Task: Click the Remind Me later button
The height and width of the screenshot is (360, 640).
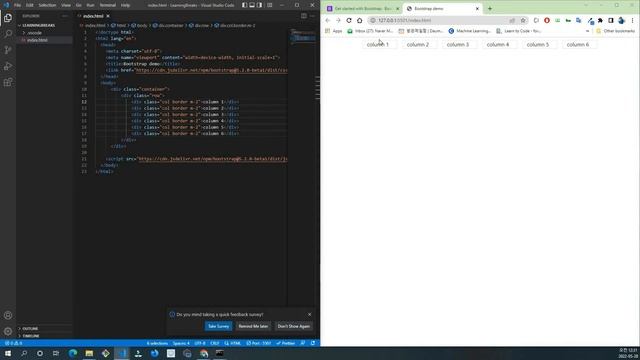Action: coord(253,326)
